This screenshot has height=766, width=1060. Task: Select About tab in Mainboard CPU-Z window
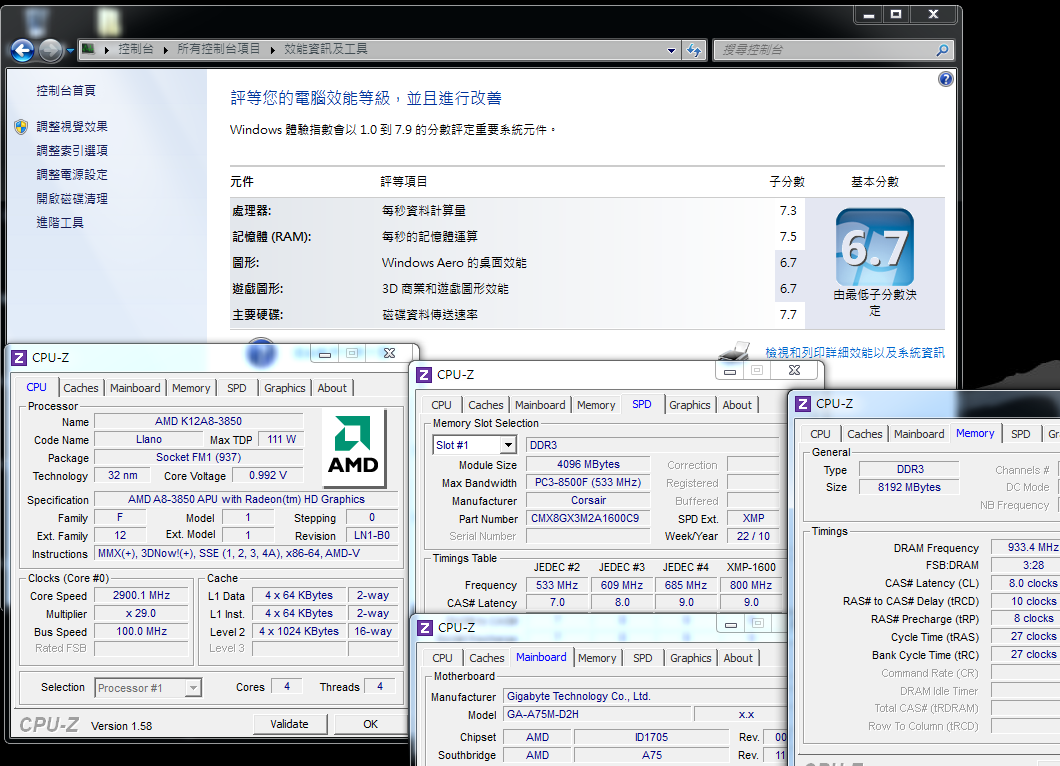[x=738, y=658]
